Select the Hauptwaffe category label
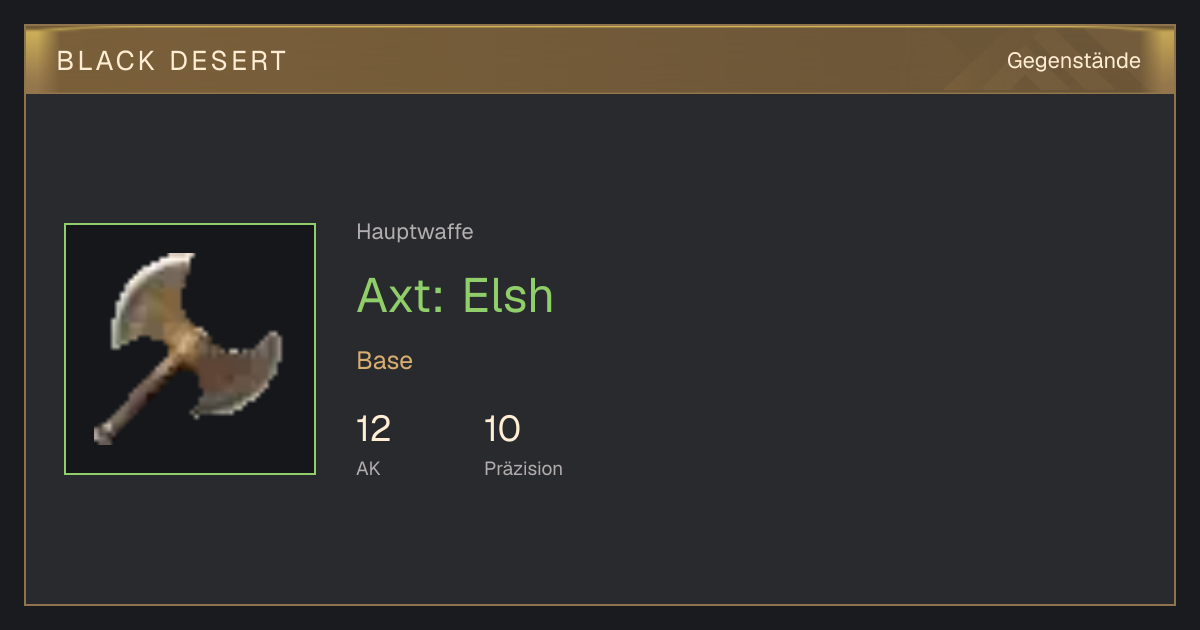Image resolution: width=1200 pixels, height=630 pixels. tap(415, 232)
